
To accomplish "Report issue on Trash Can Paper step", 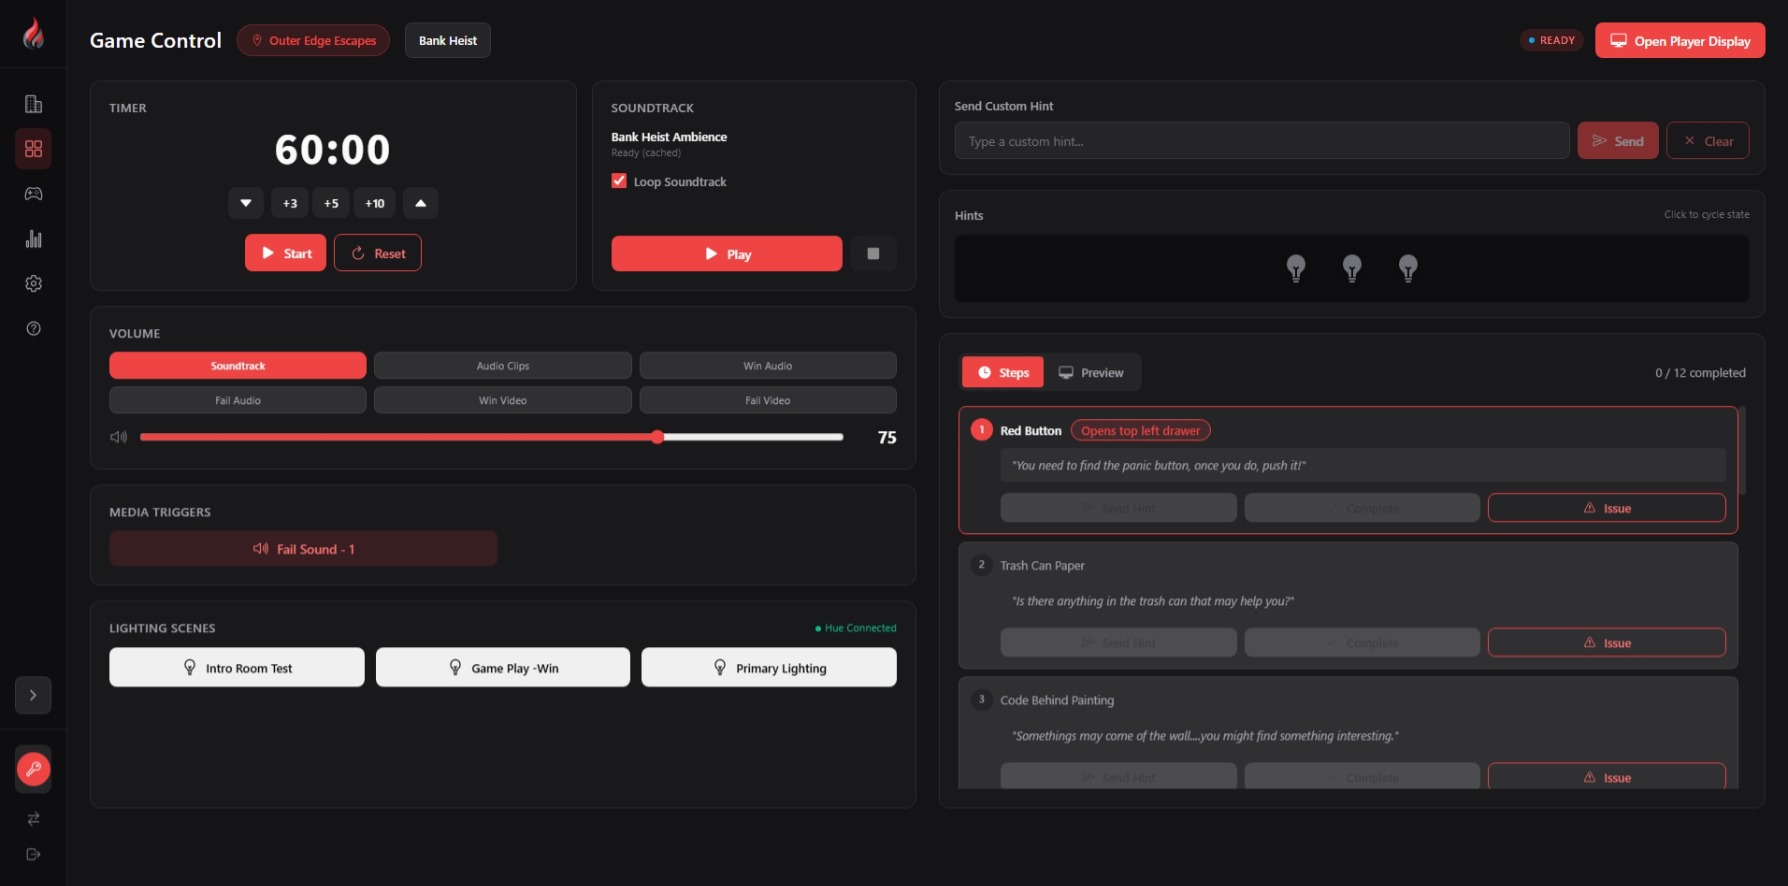I will (1607, 643).
